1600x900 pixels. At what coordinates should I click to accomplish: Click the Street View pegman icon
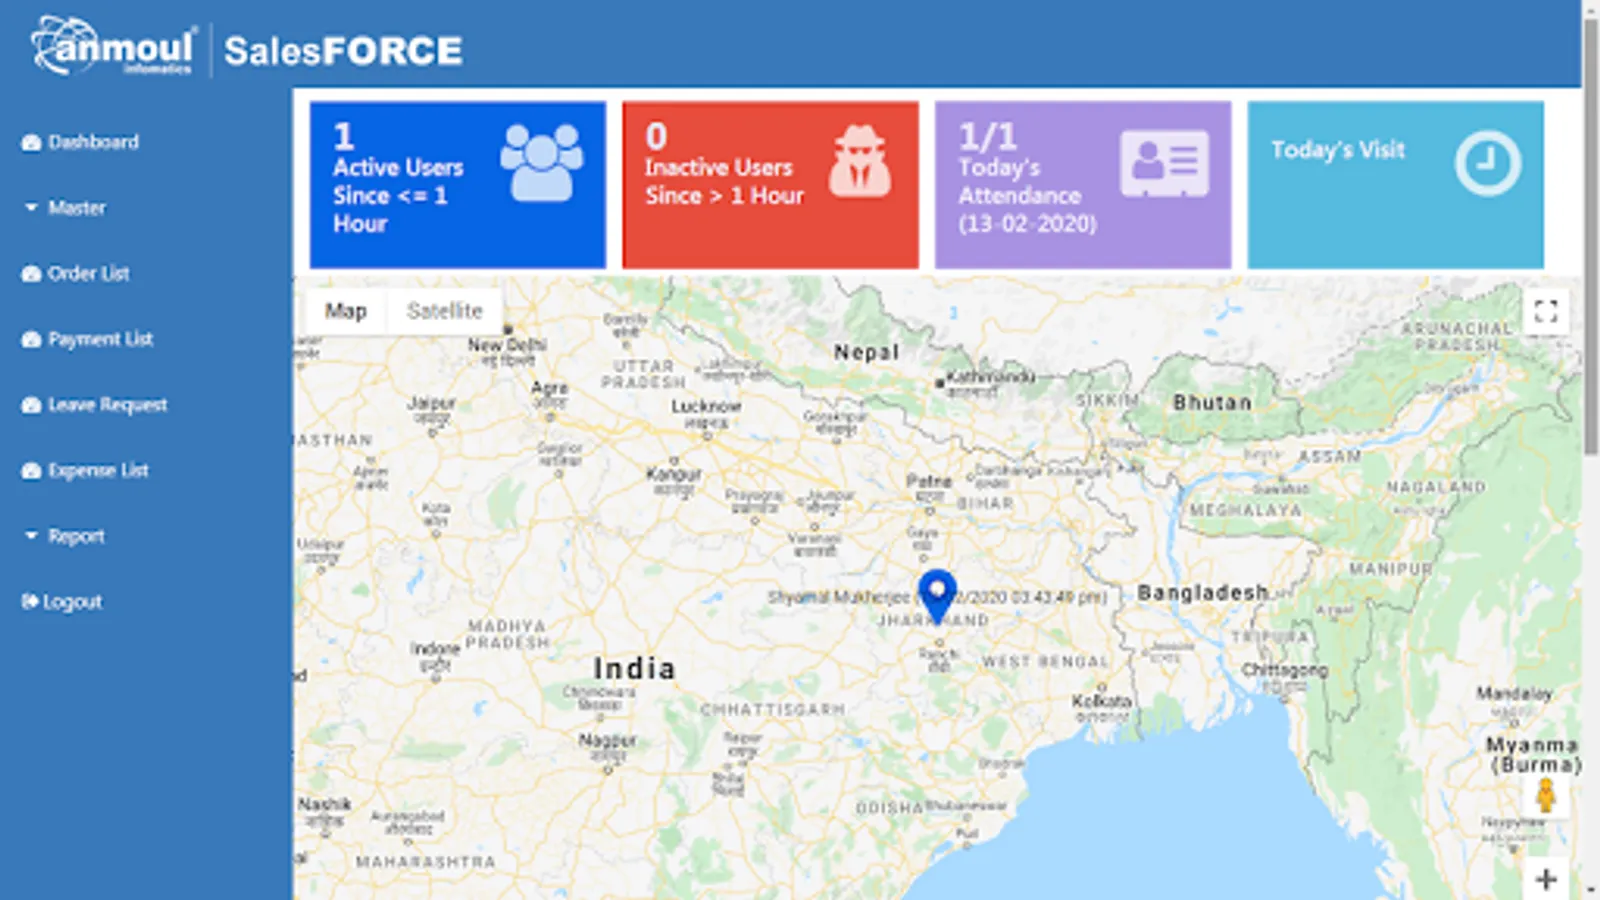coord(1546,796)
